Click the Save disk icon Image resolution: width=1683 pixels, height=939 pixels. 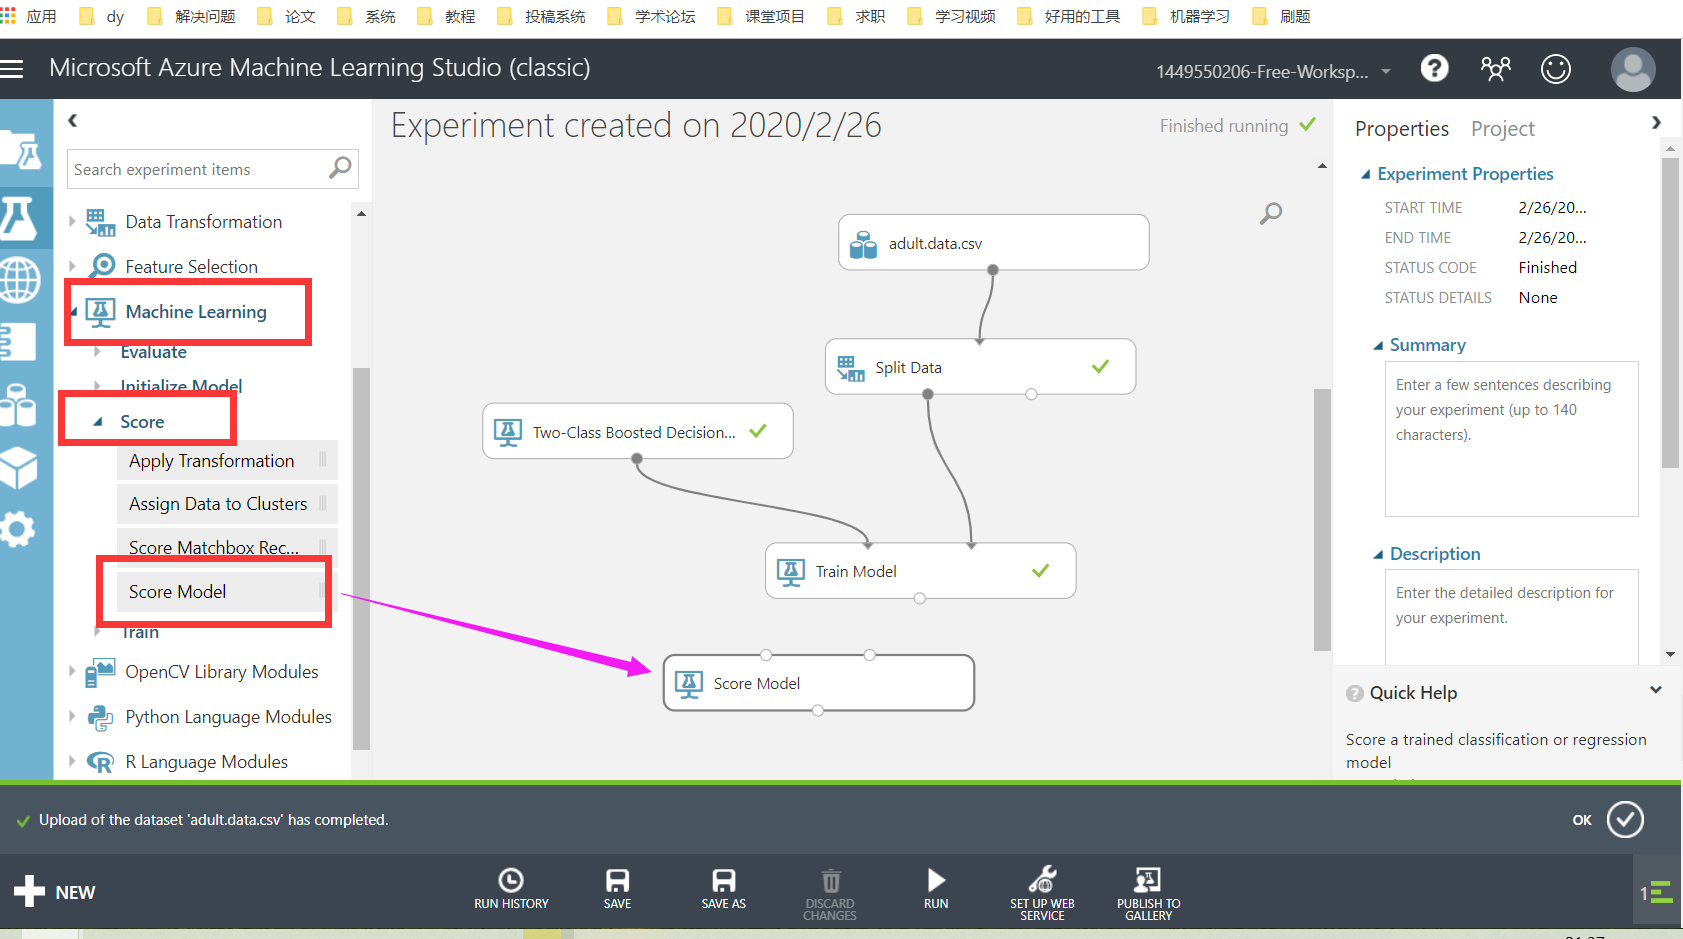click(x=617, y=880)
